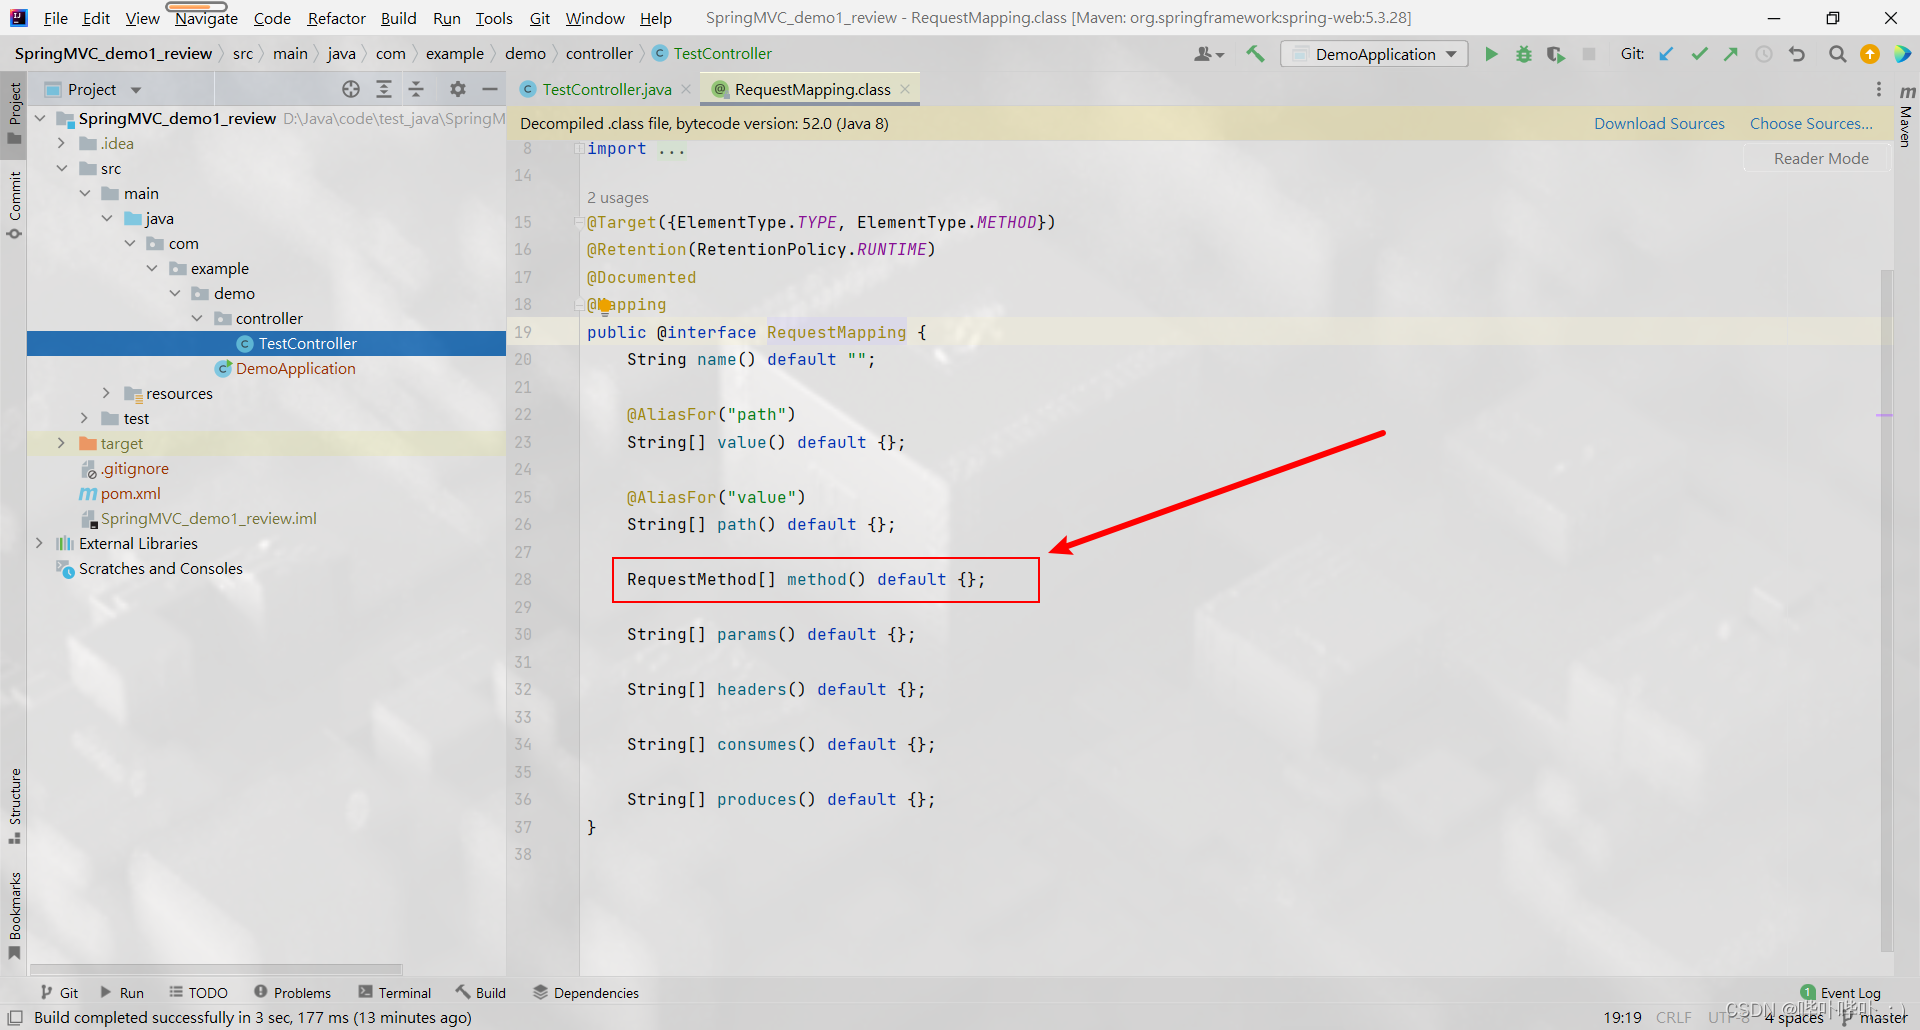Select DemoApplication in the project tree
The height and width of the screenshot is (1030, 1920).
tap(295, 368)
